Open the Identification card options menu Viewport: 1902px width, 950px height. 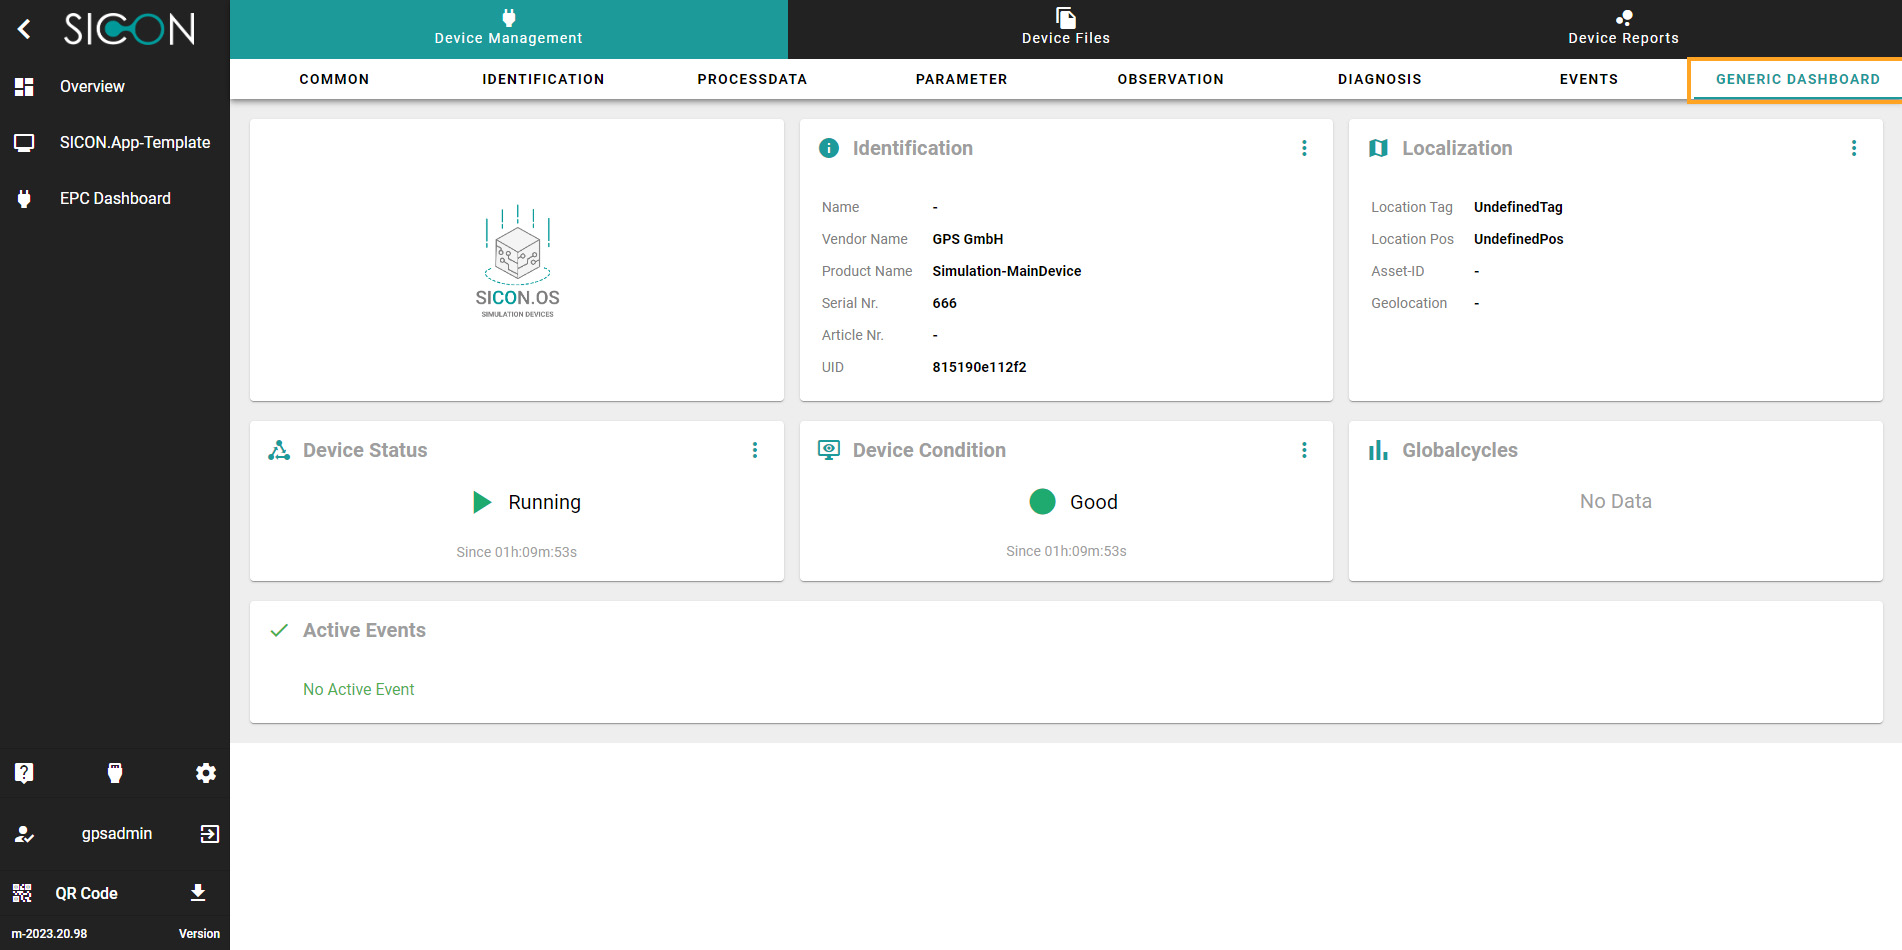click(x=1304, y=147)
